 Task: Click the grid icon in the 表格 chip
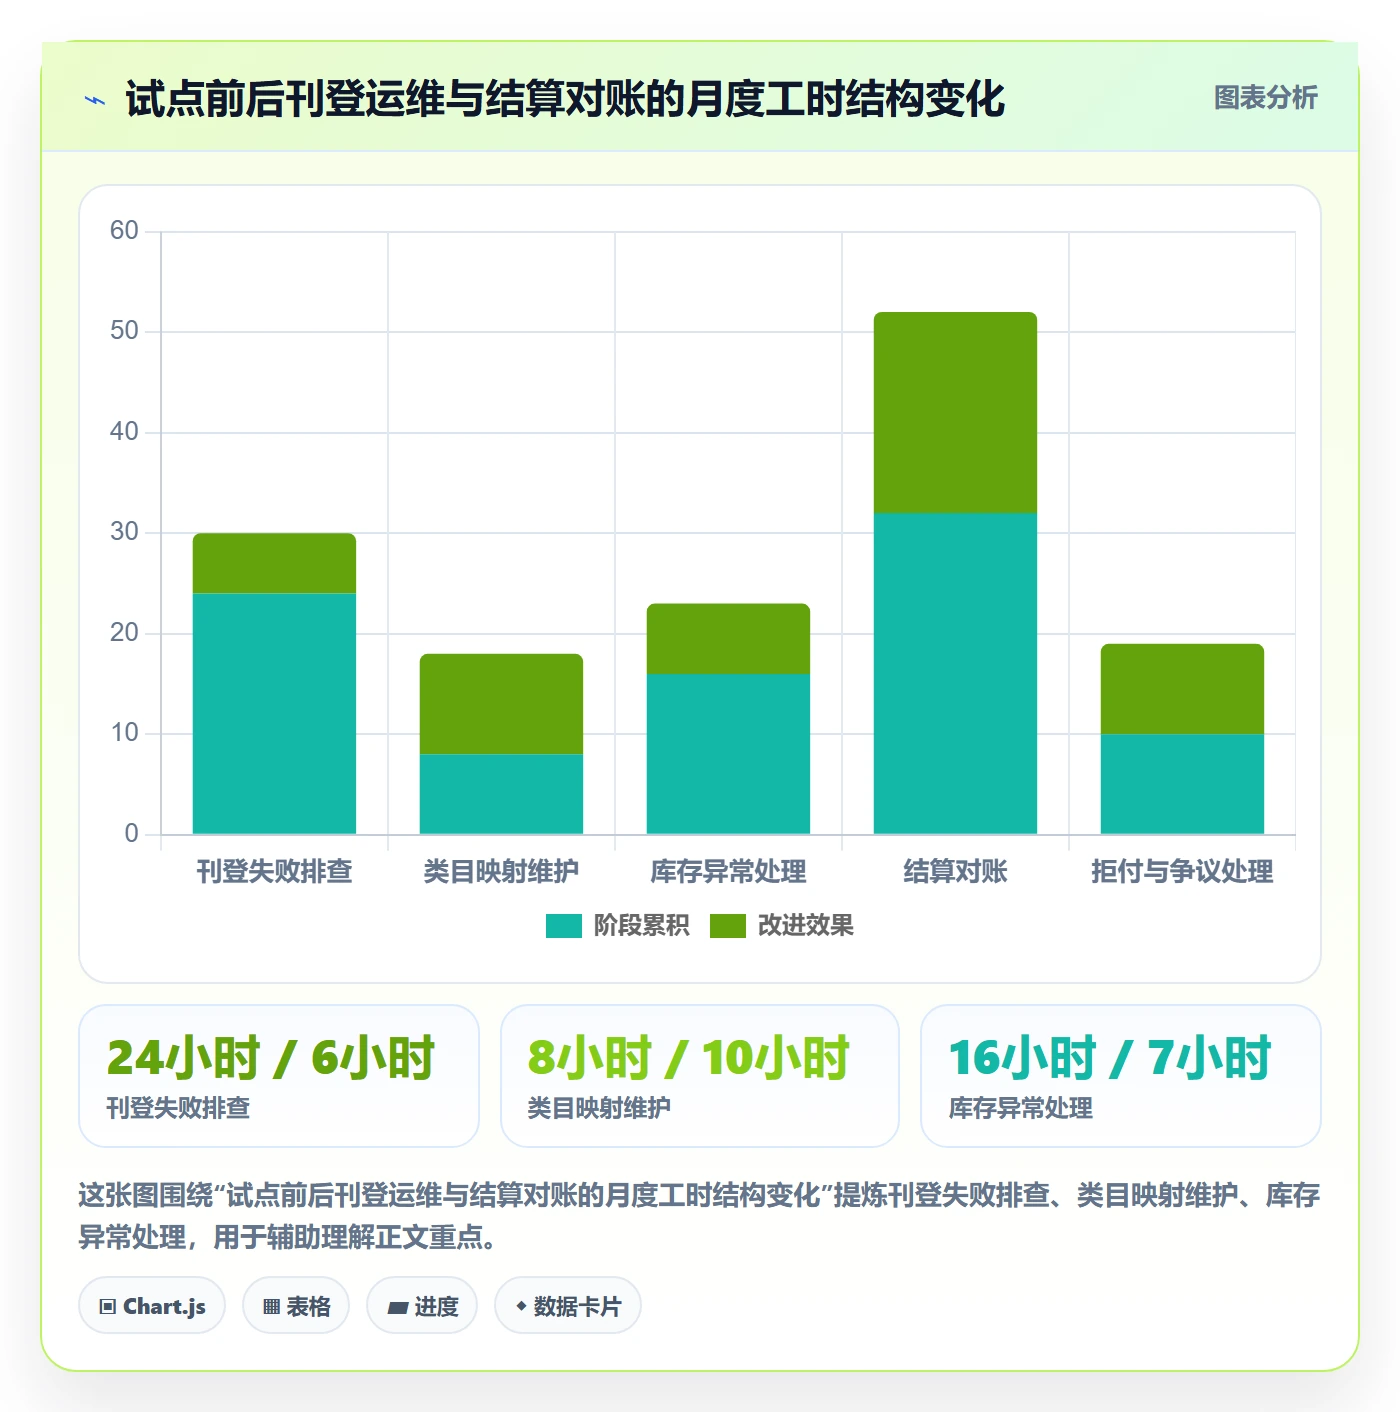coord(271,1306)
